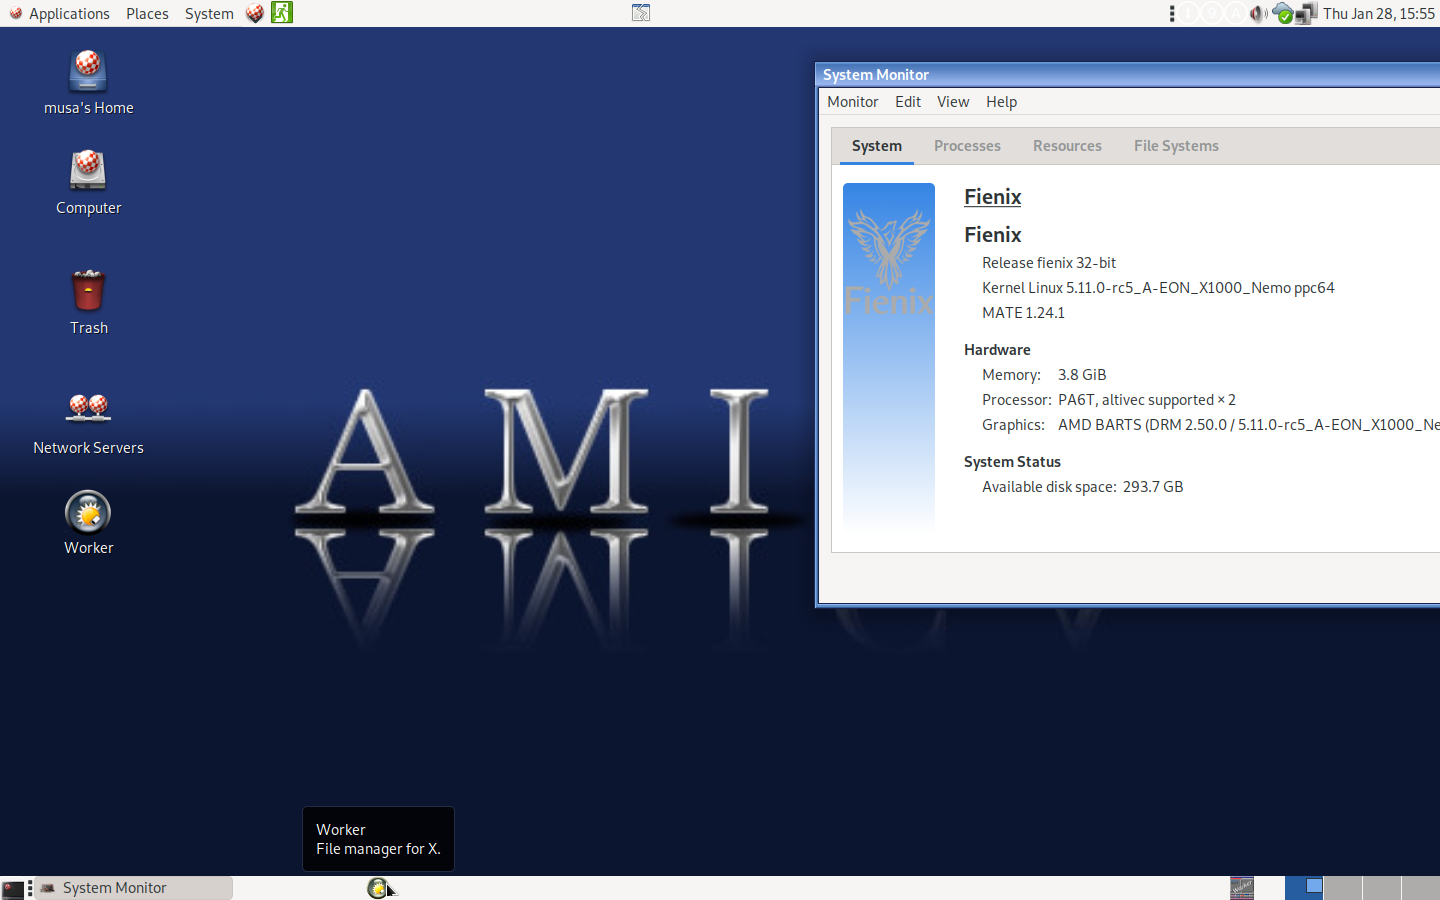Switch to the Processes tab

(x=967, y=146)
